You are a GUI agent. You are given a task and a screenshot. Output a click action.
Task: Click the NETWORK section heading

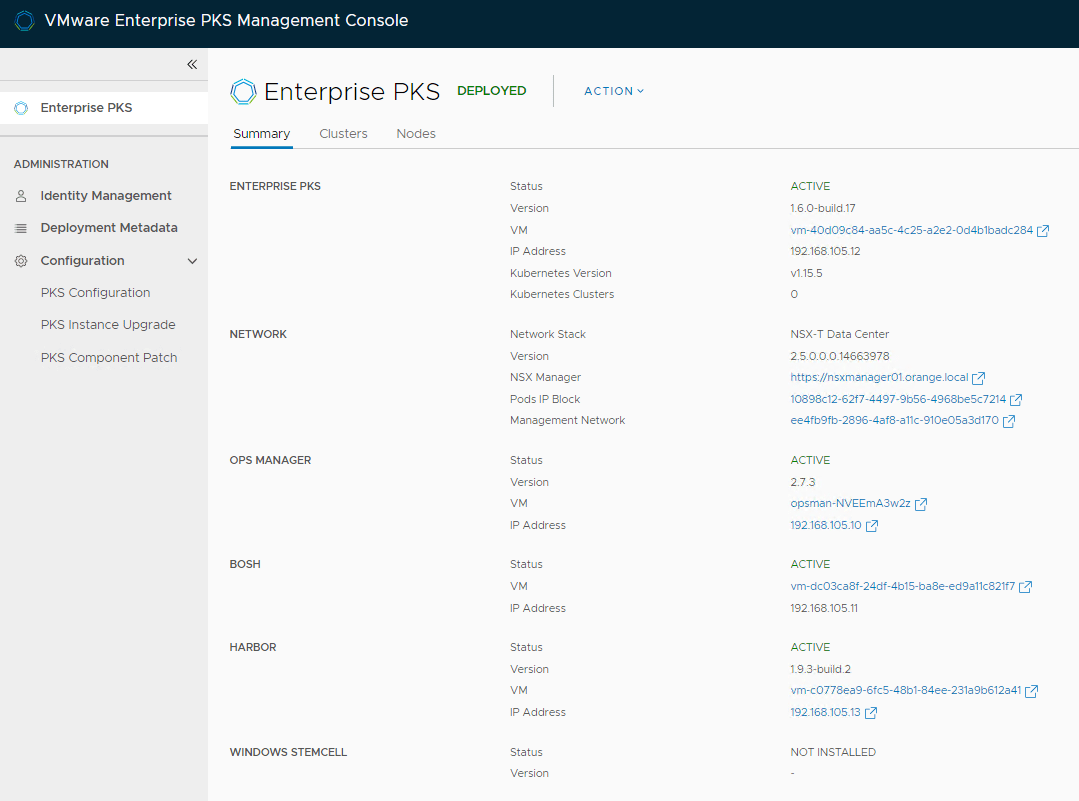pos(258,334)
